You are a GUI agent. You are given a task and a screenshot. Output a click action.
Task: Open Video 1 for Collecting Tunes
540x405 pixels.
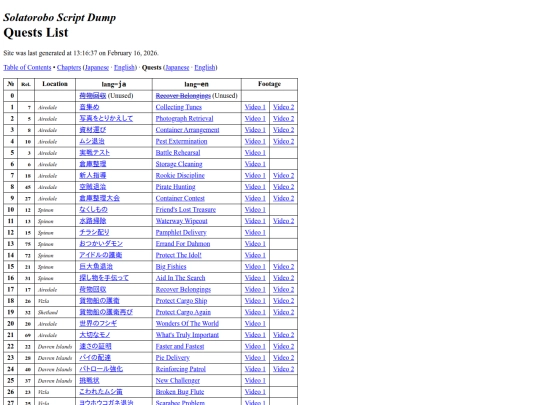255,107
